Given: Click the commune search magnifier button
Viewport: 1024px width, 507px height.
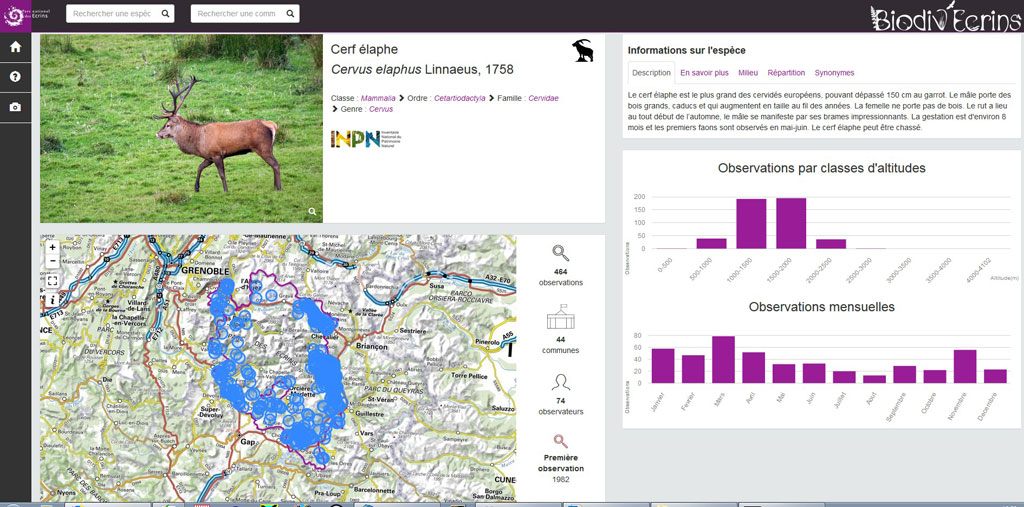Looking at the screenshot, I should click(x=291, y=14).
